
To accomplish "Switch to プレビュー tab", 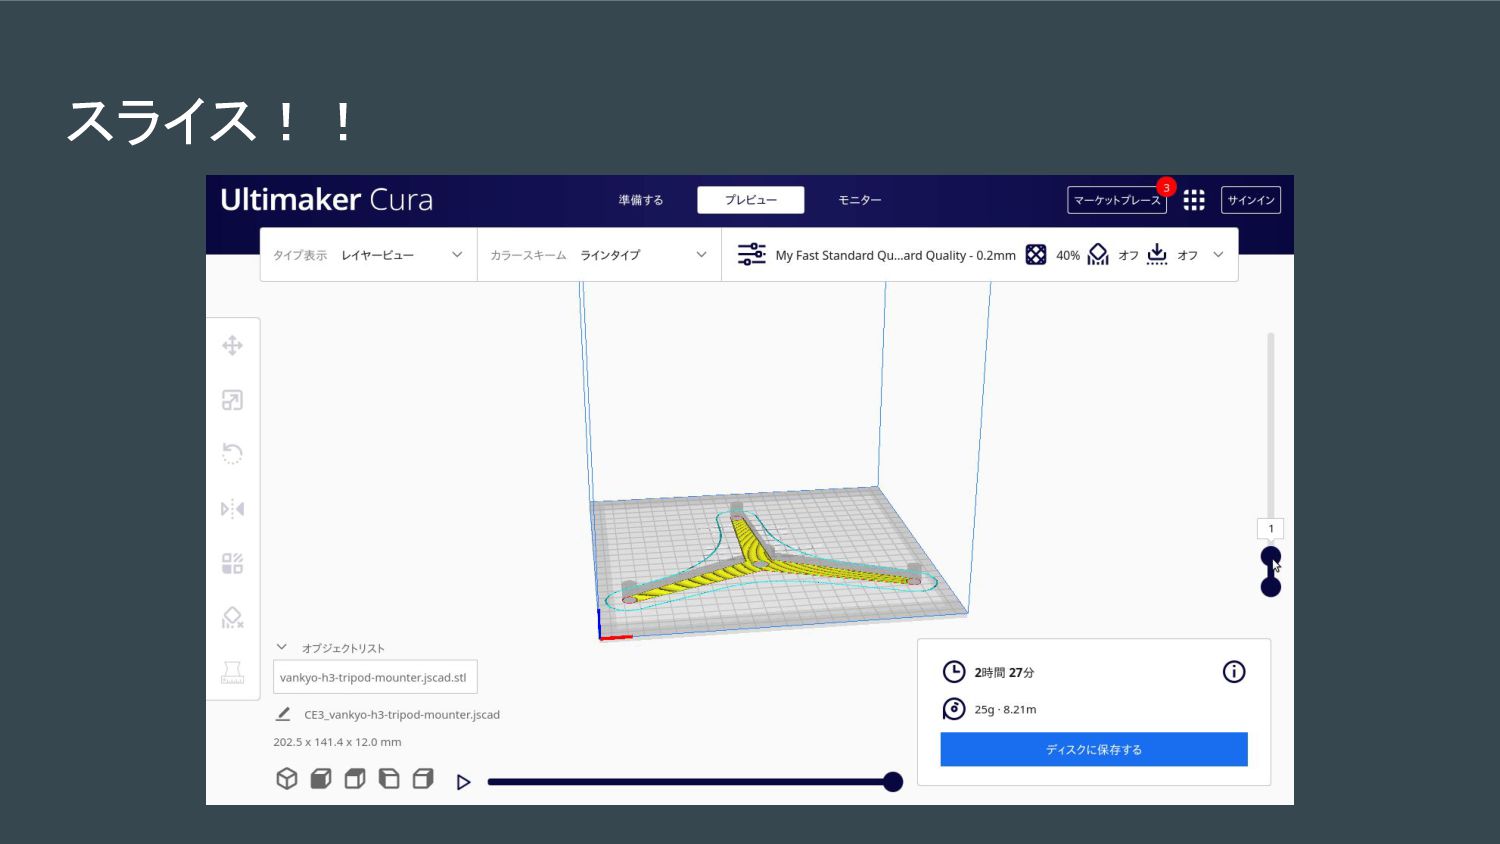I will [751, 200].
